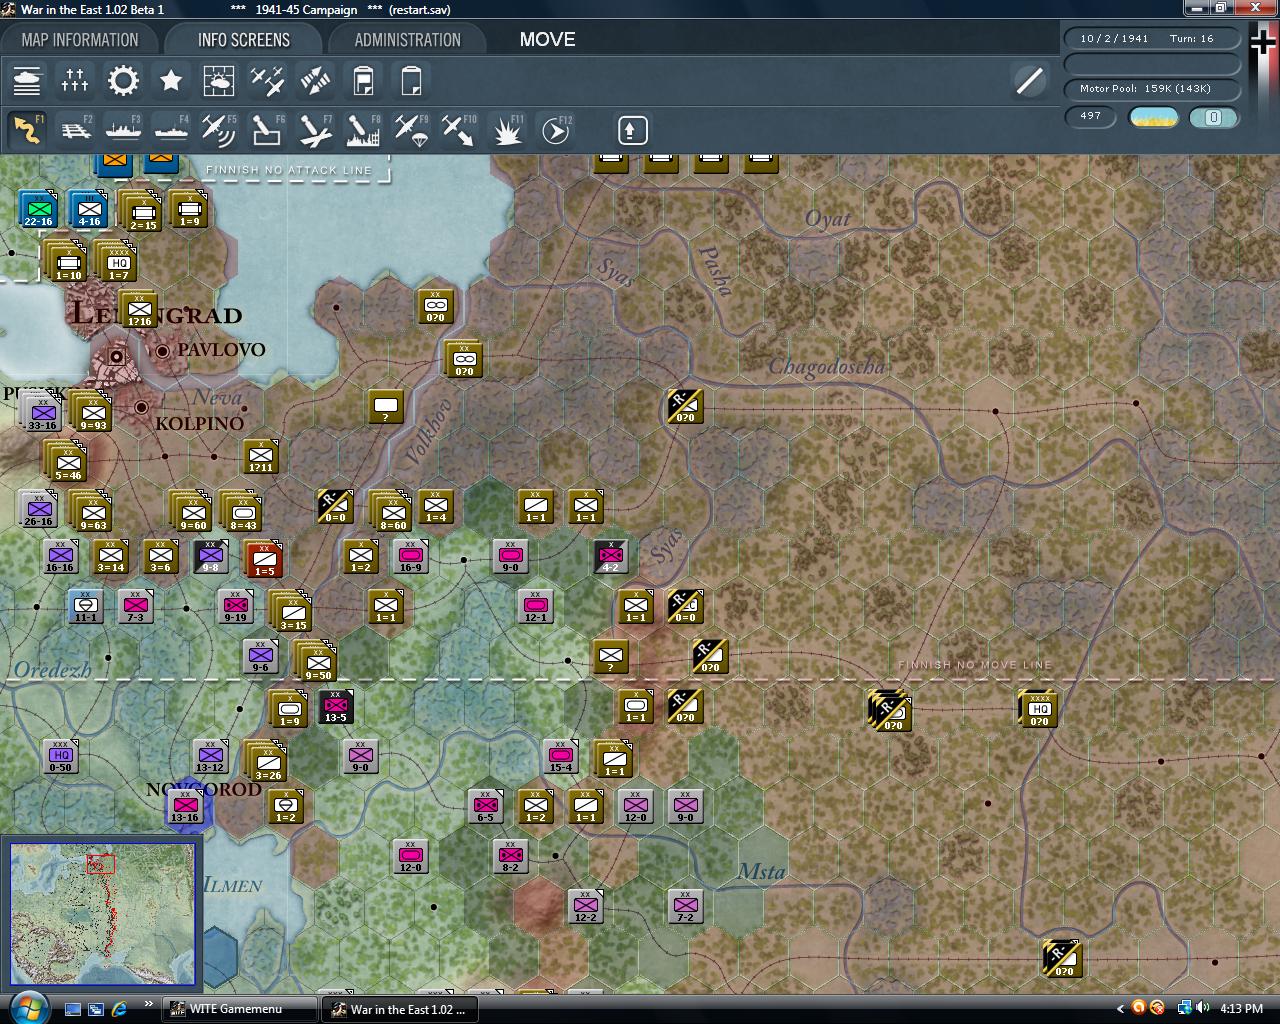
Task: Click the 4:13 PM system clock
Action: [x=1241, y=1009]
